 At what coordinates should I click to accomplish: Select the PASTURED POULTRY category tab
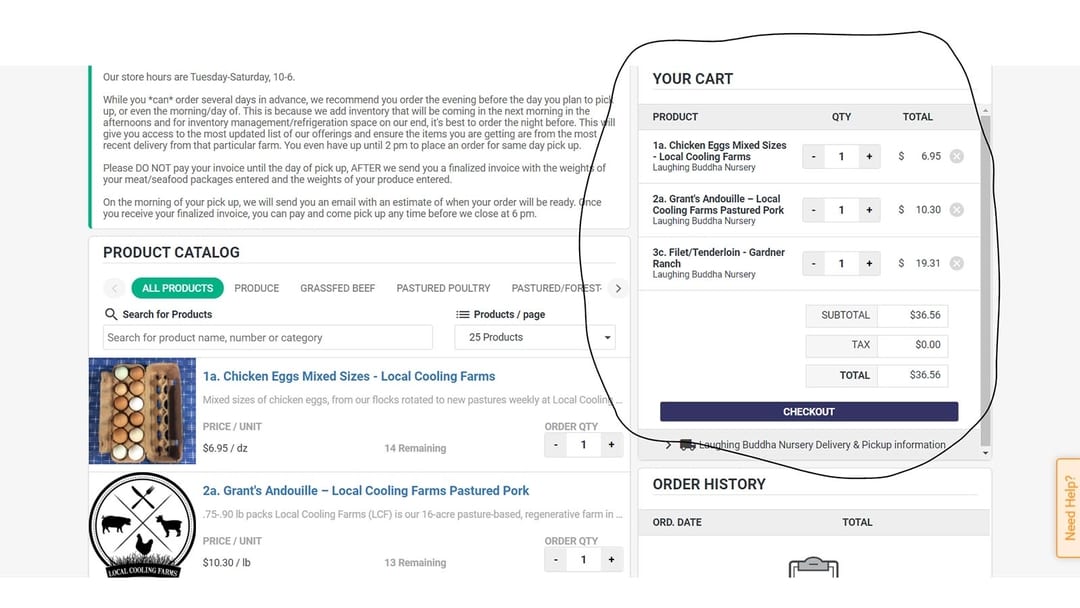pyautogui.click(x=443, y=289)
